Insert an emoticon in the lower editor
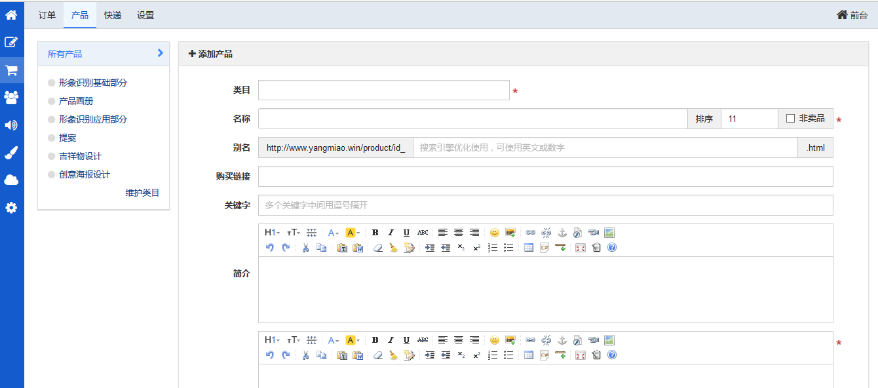Viewport: 878px width, 388px height. (x=494, y=340)
